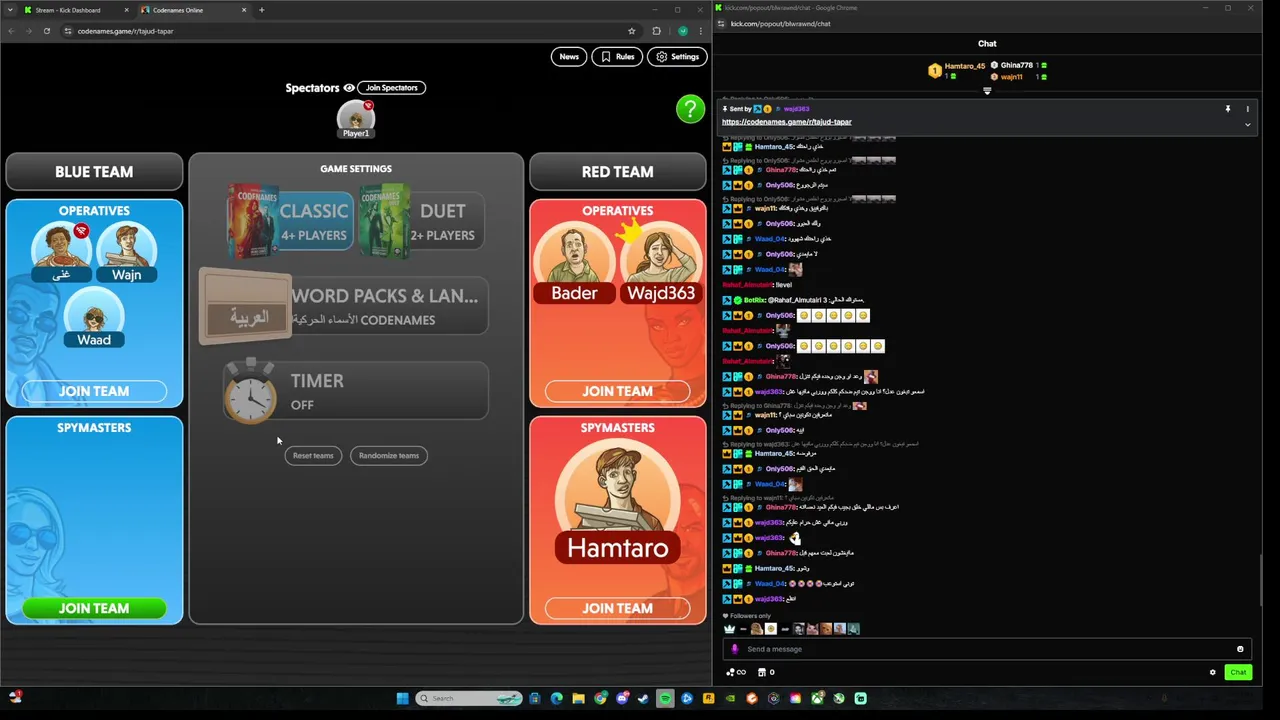Join Red Team as operative
1280x720 pixels.
(x=617, y=391)
